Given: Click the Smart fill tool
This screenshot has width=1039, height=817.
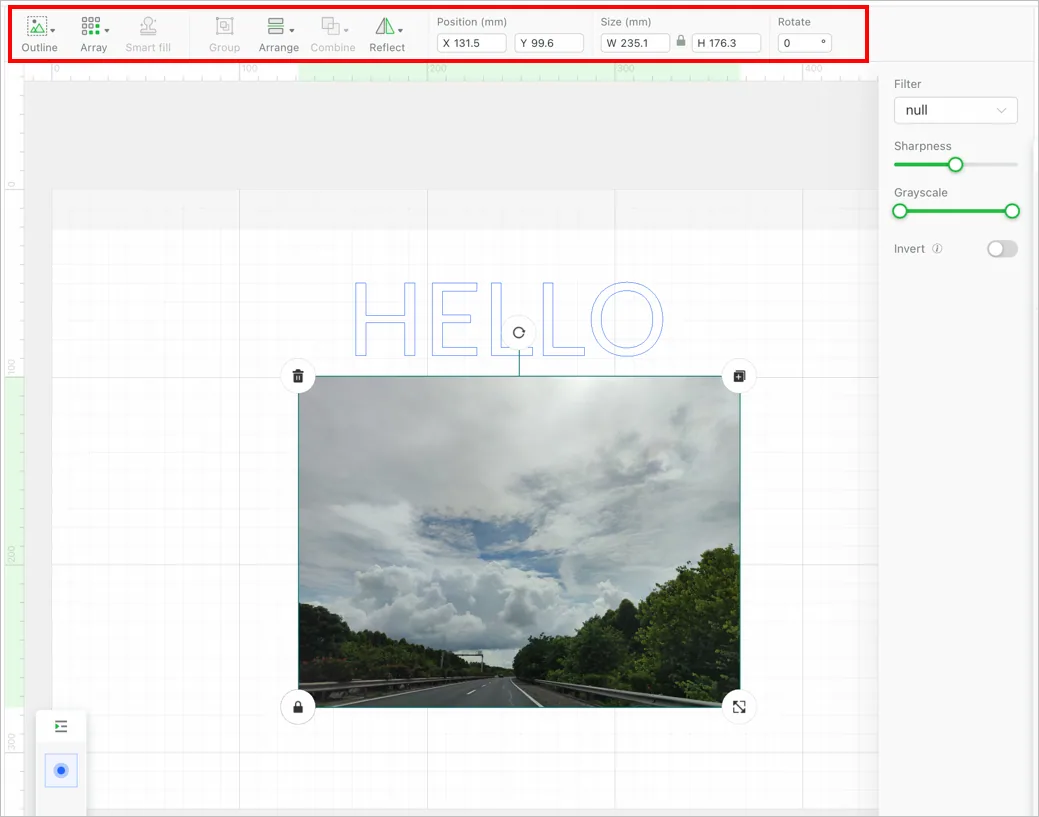Looking at the screenshot, I should (x=148, y=35).
